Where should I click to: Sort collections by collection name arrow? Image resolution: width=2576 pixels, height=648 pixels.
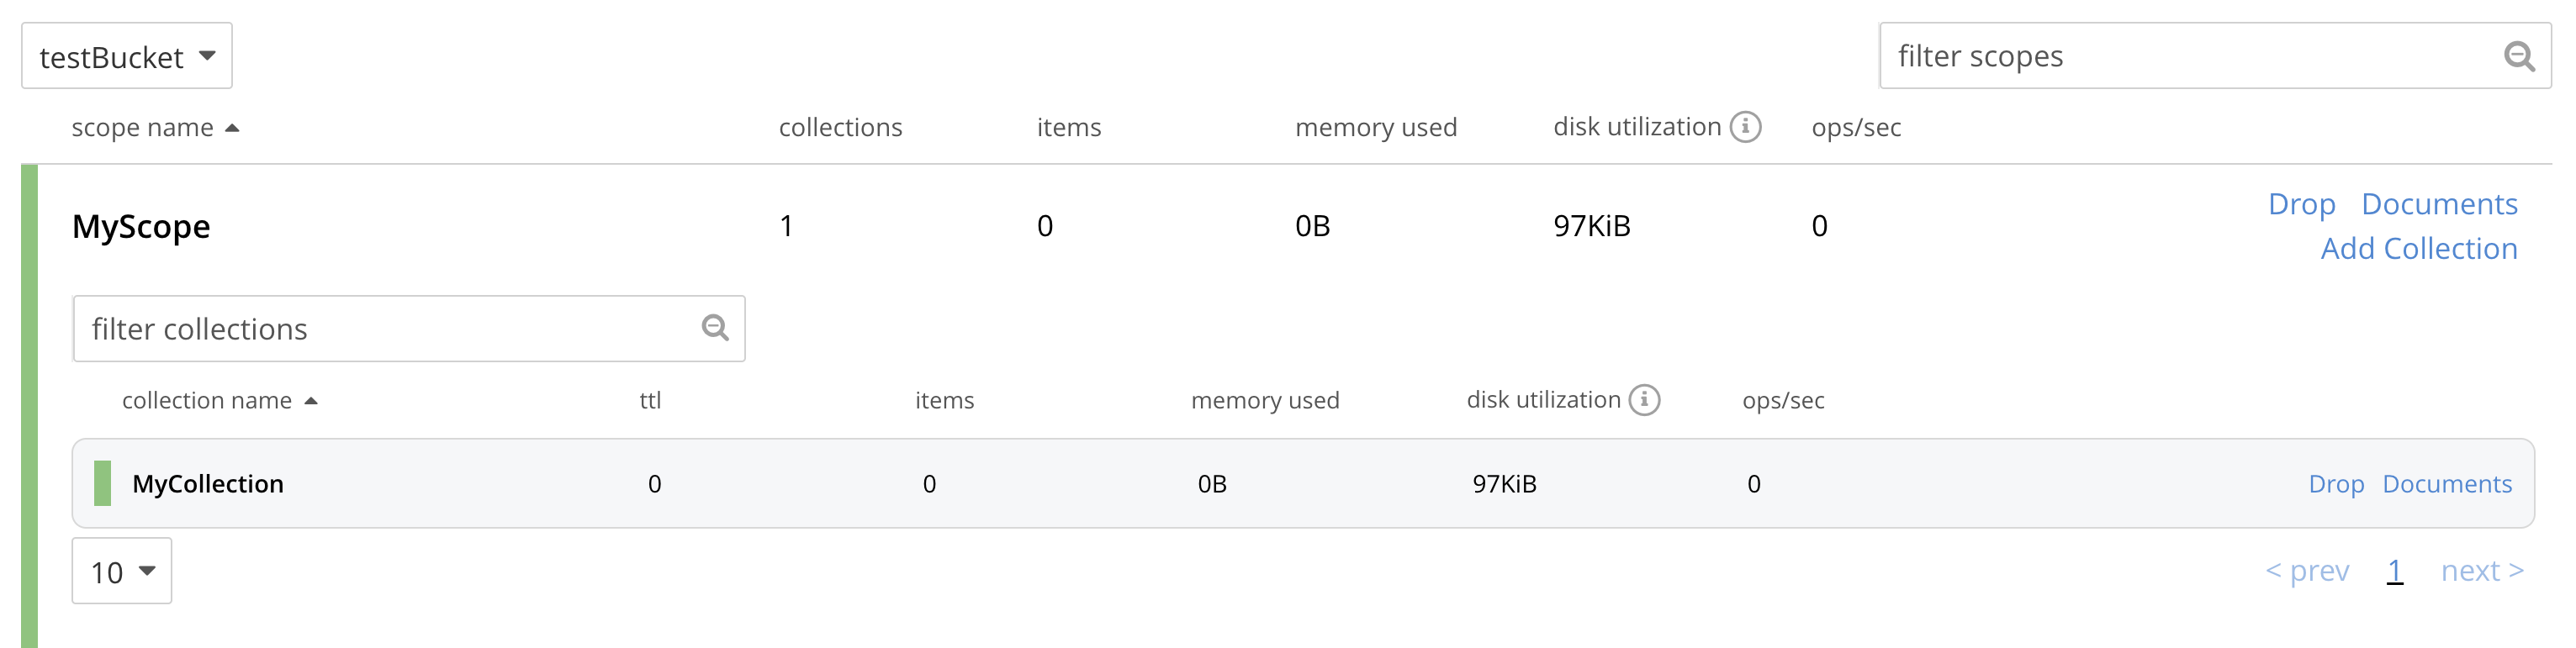pyautogui.click(x=311, y=401)
